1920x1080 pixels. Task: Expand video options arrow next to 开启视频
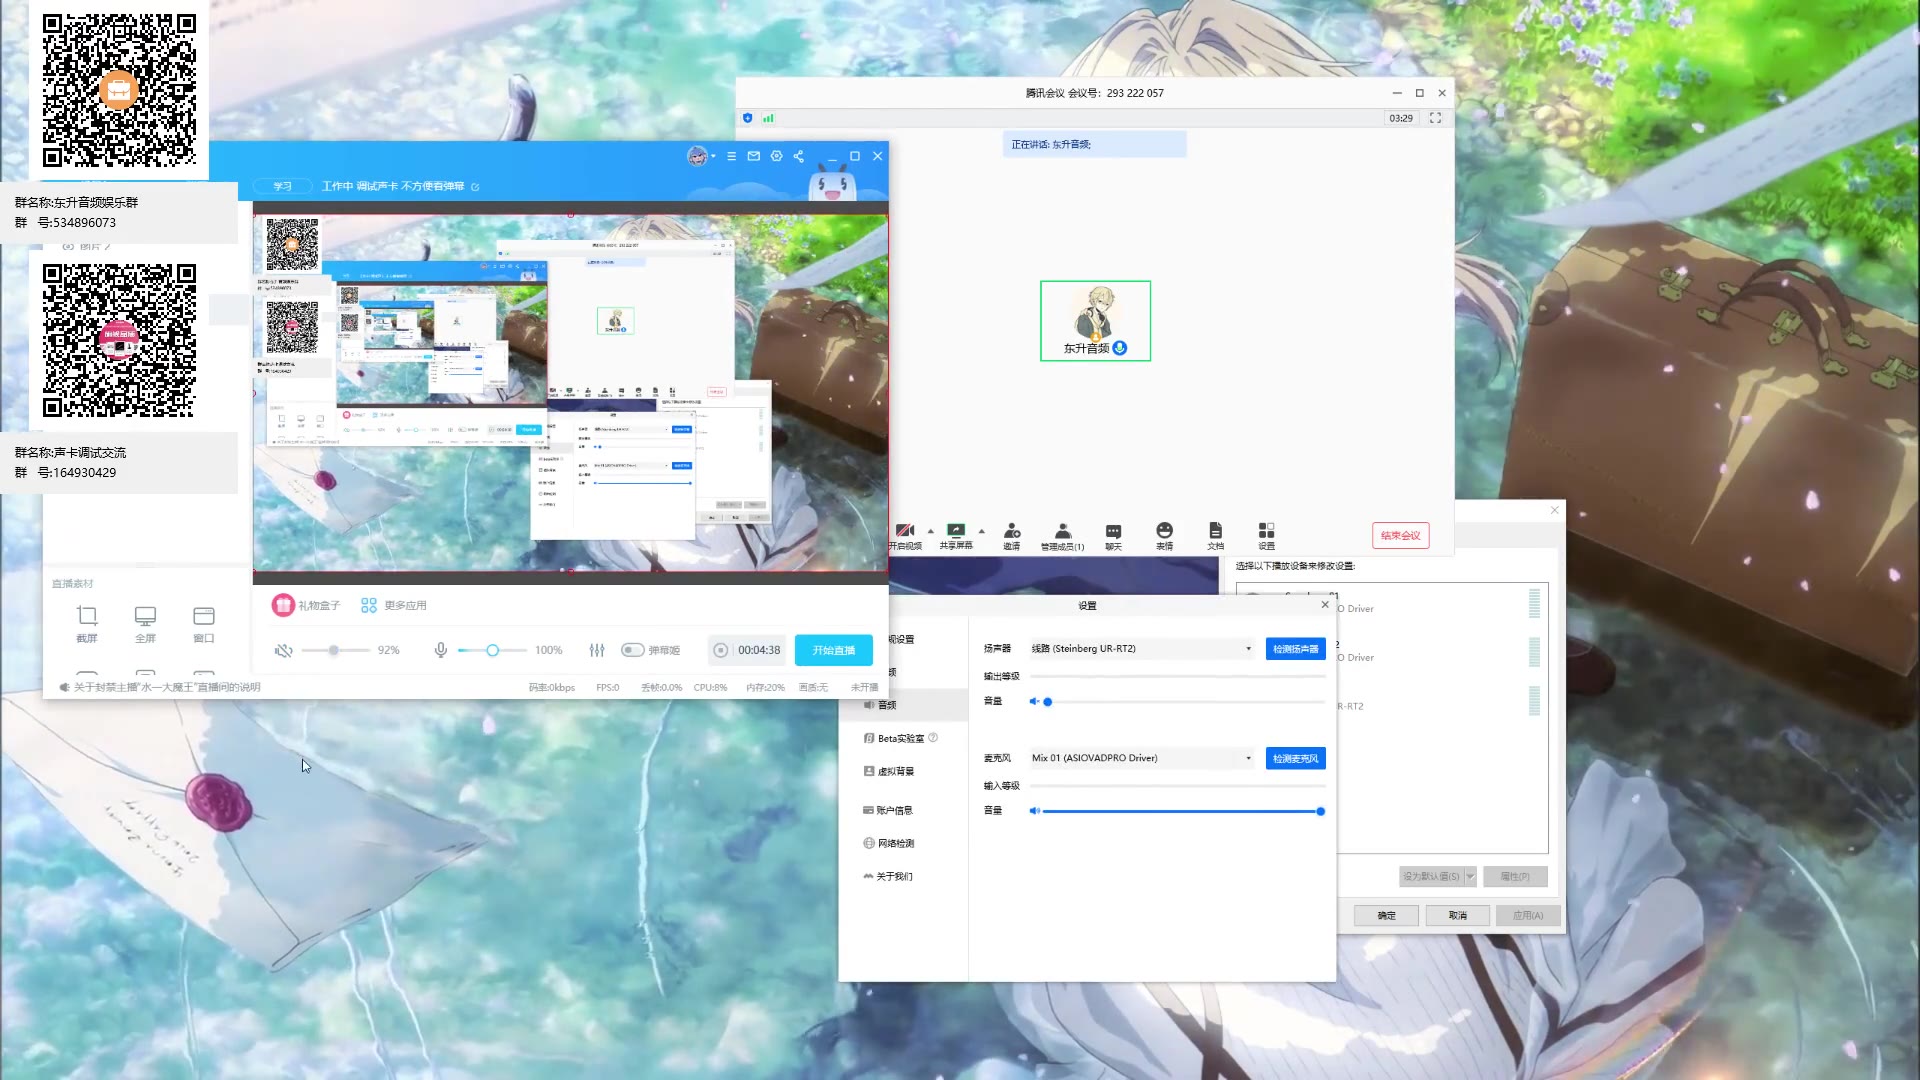(930, 531)
